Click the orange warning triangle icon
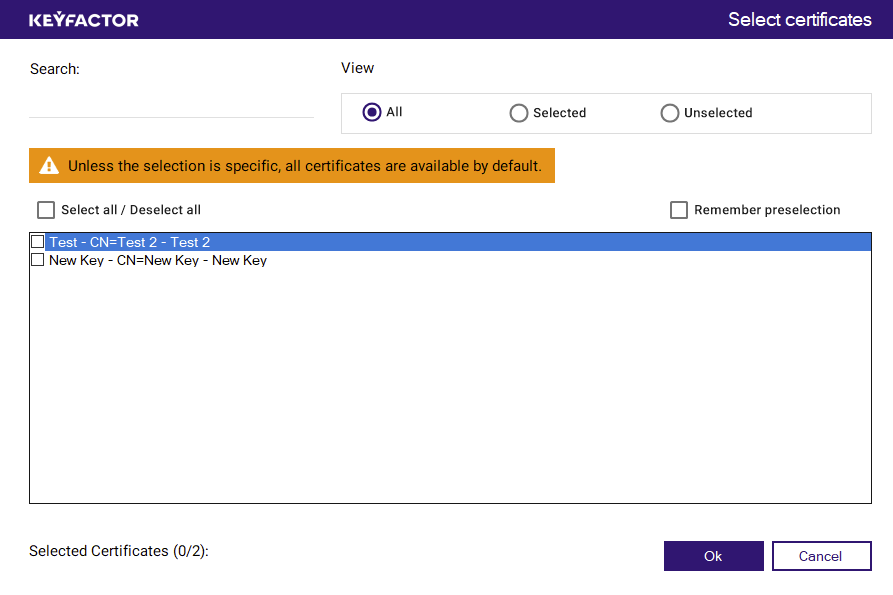The height and width of the screenshot is (595, 893). (49, 166)
